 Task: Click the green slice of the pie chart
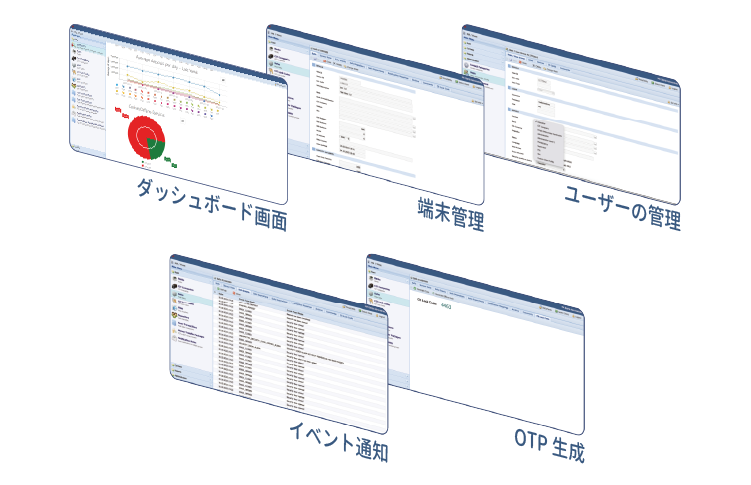pyautogui.click(x=155, y=146)
